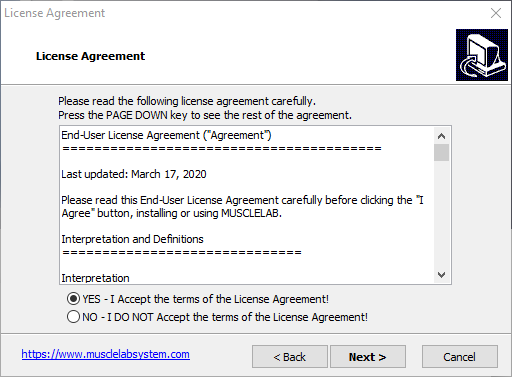The image size is (512, 377).
Task: Click the installer computer icon
Action: (482, 55)
